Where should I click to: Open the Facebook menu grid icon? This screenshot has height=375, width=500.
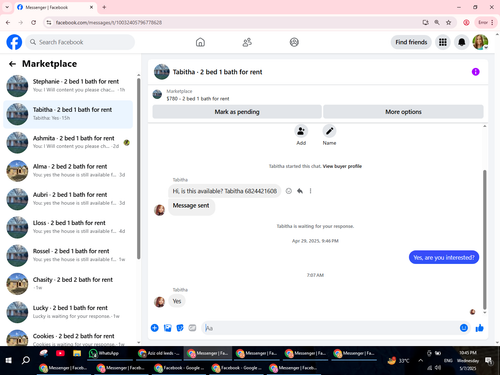point(443,42)
